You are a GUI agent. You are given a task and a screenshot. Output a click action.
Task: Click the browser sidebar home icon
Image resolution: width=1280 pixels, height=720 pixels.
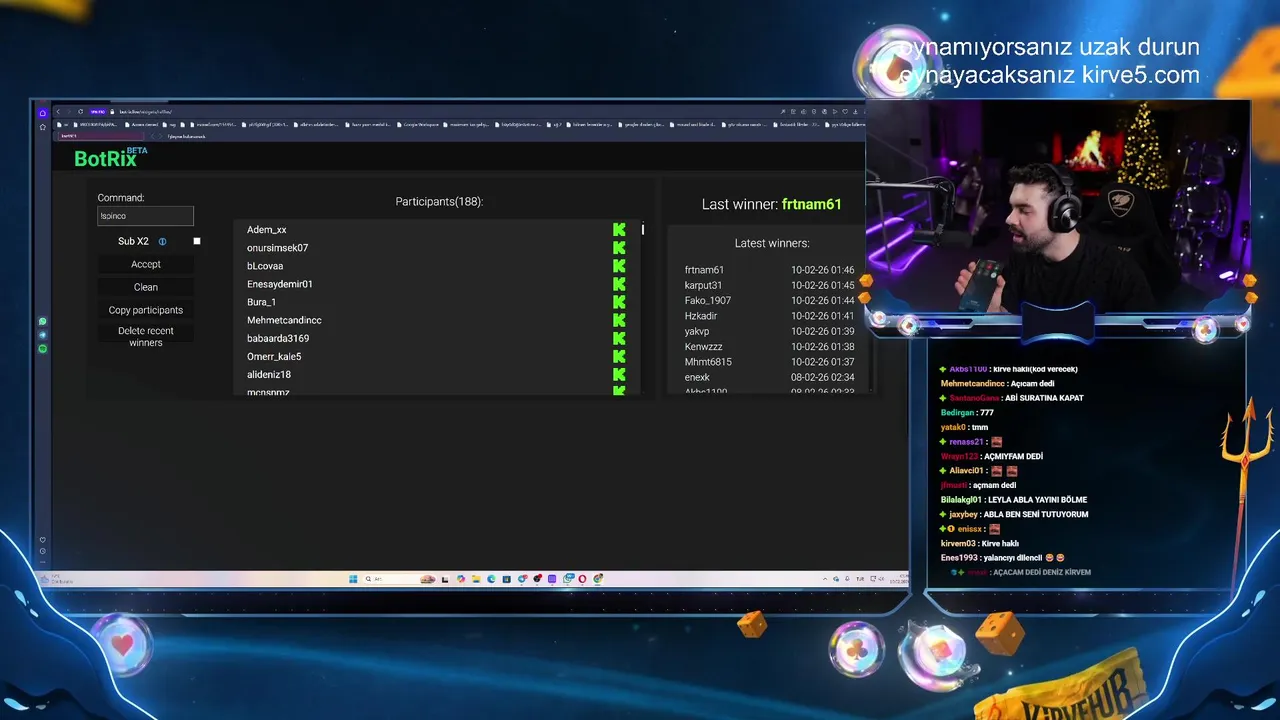43,113
